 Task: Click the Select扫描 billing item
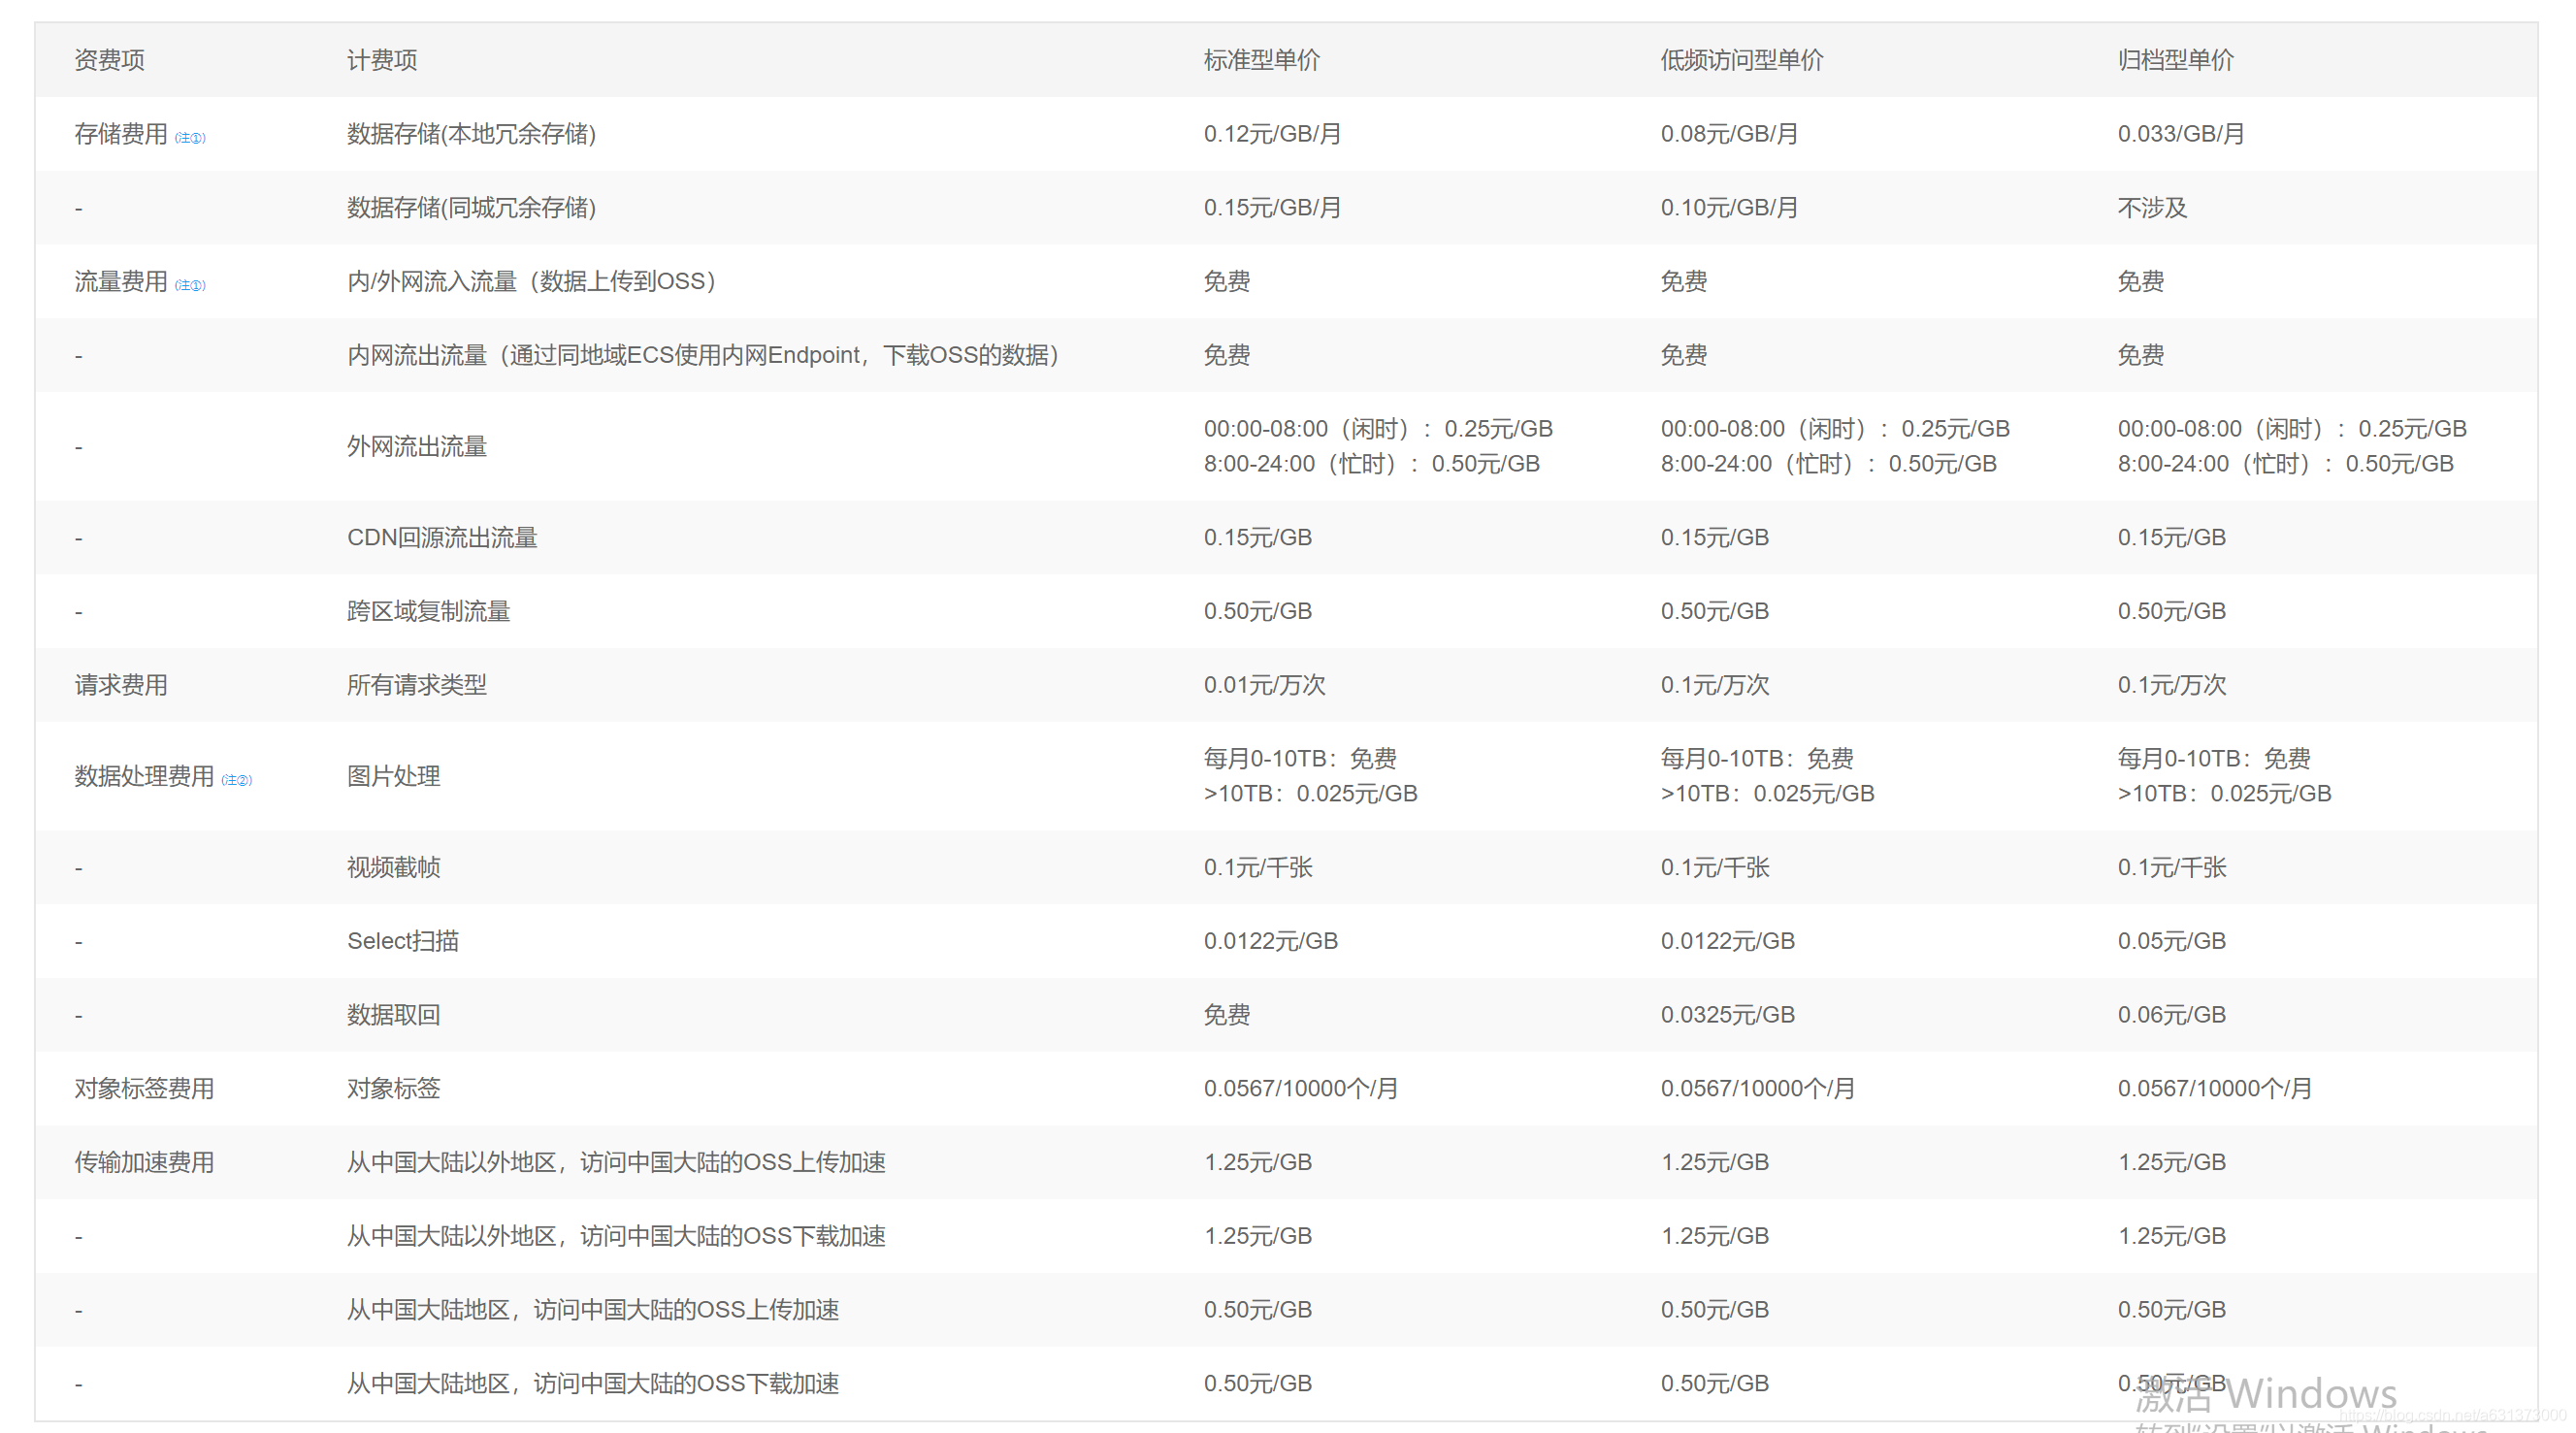tap(402, 941)
